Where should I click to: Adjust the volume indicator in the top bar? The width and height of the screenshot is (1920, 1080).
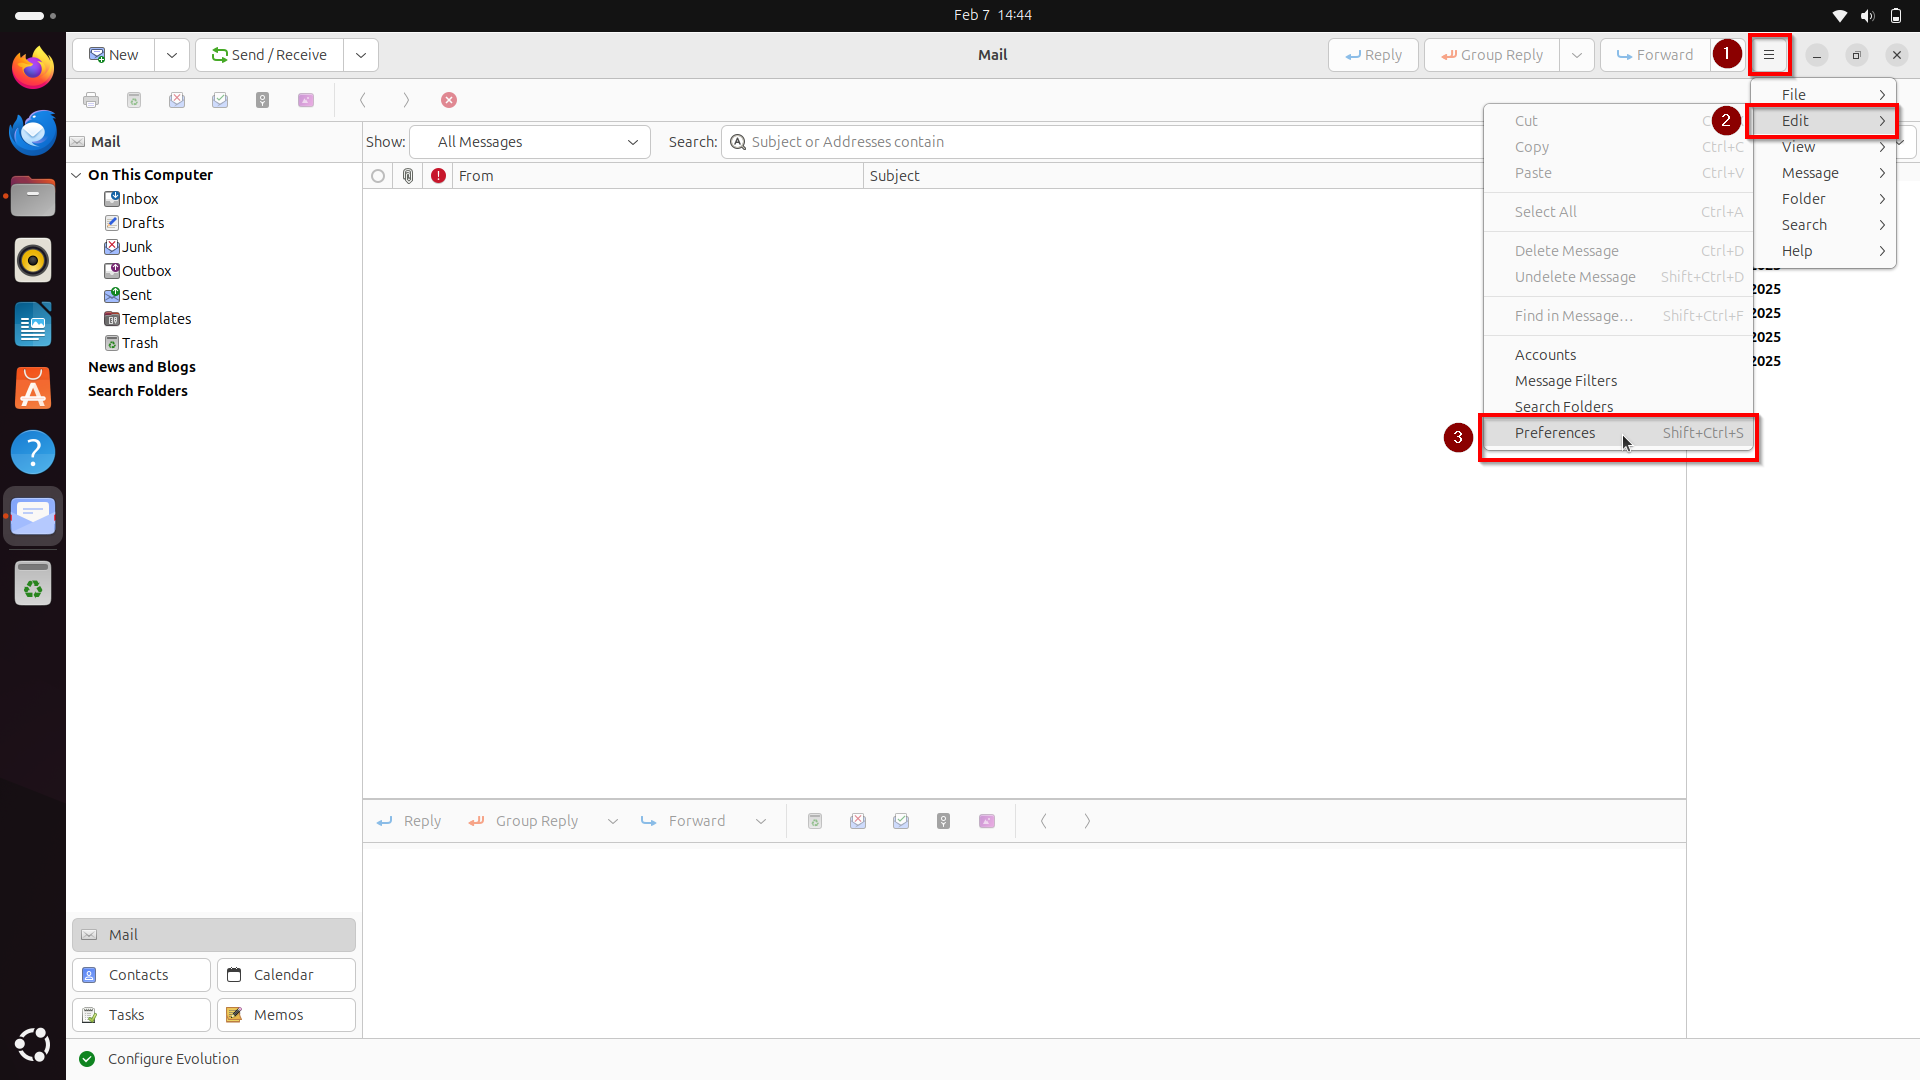(1867, 15)
